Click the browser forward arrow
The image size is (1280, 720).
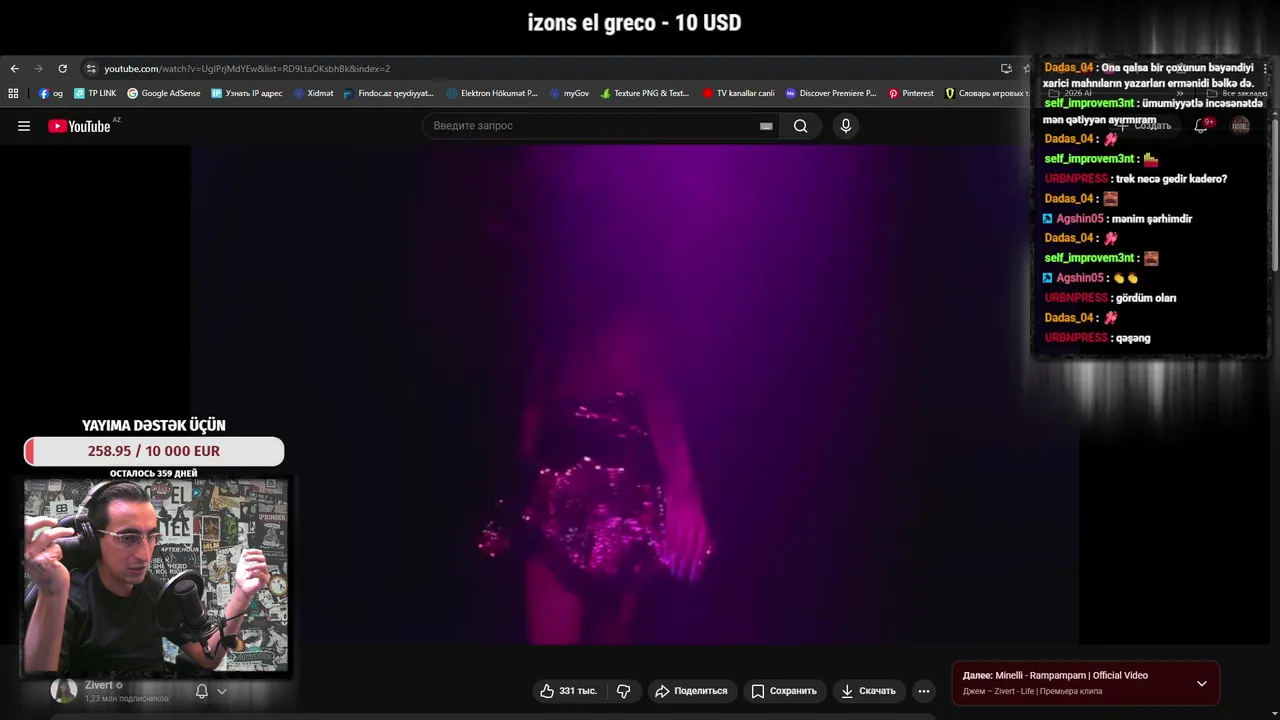click(x=38, y=69)
